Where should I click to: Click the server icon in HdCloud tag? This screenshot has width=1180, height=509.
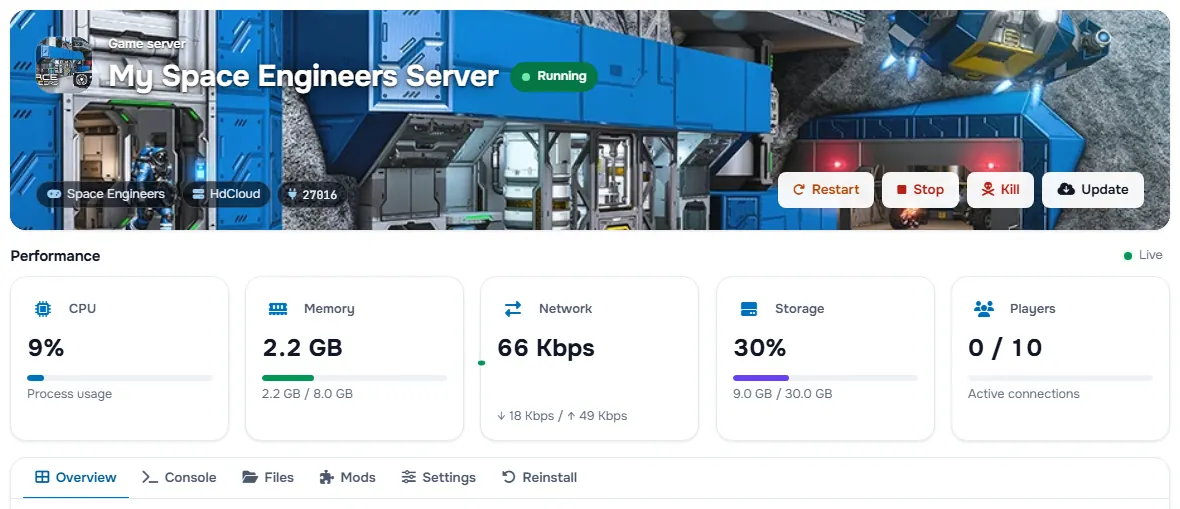[199, 194]
